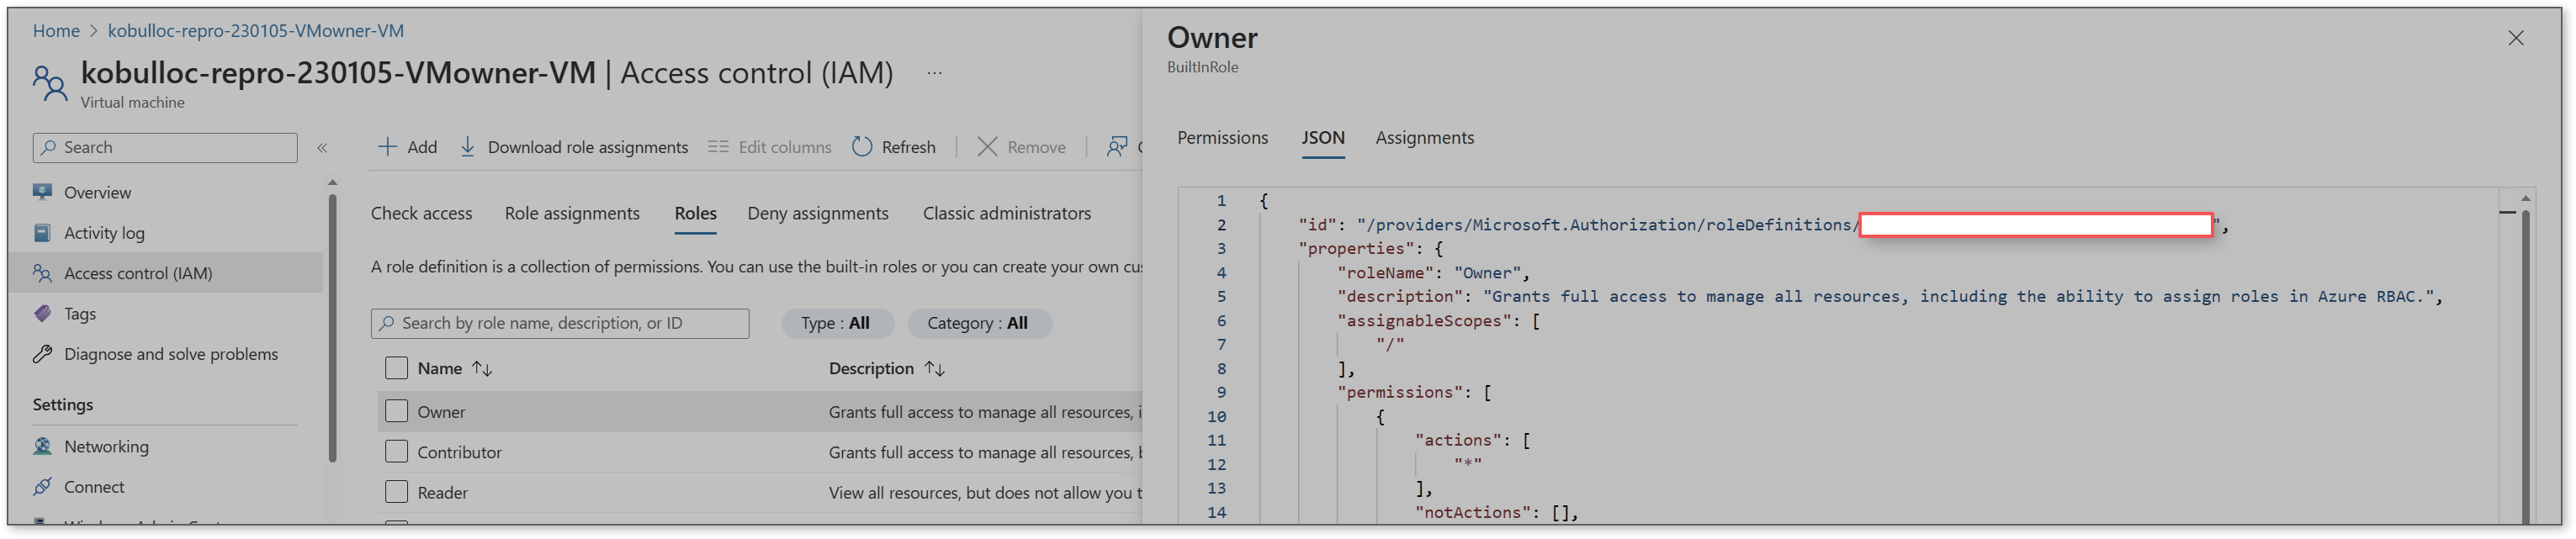The width and height of the screenshot is (2576, 539).
Task: Open Tags in the side menu
Action: (x=80, y=314)
